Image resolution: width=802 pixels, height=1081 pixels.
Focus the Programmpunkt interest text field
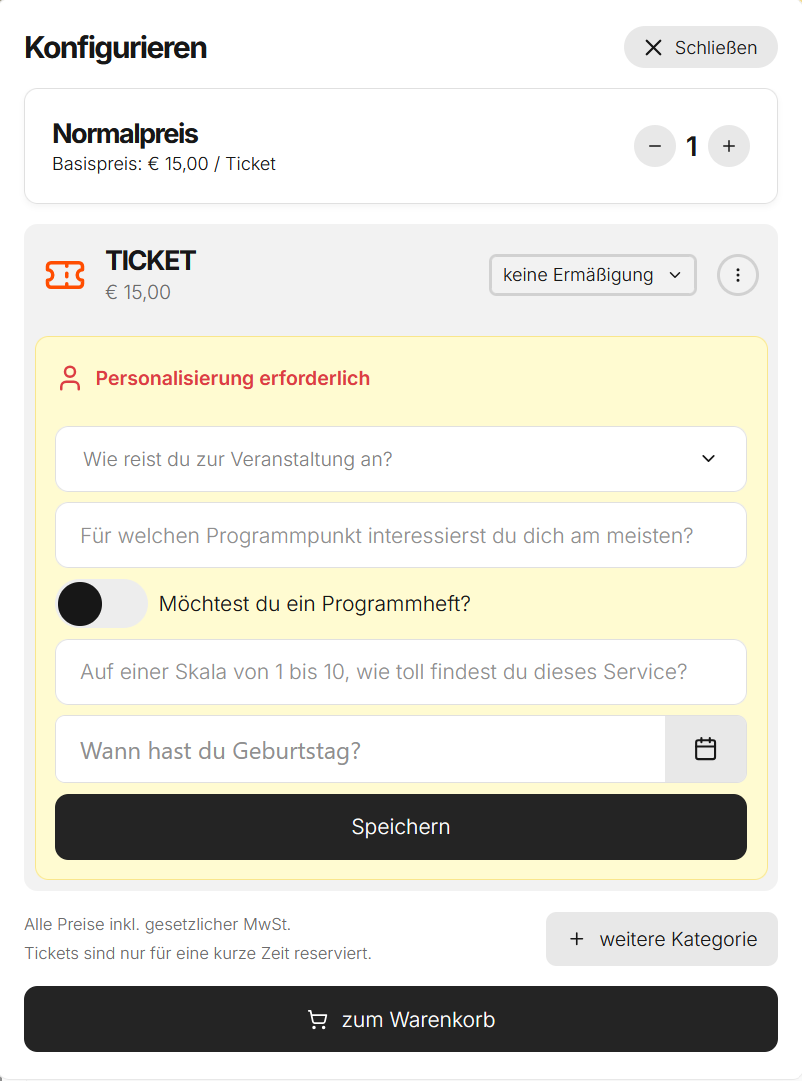coord(400,535)
